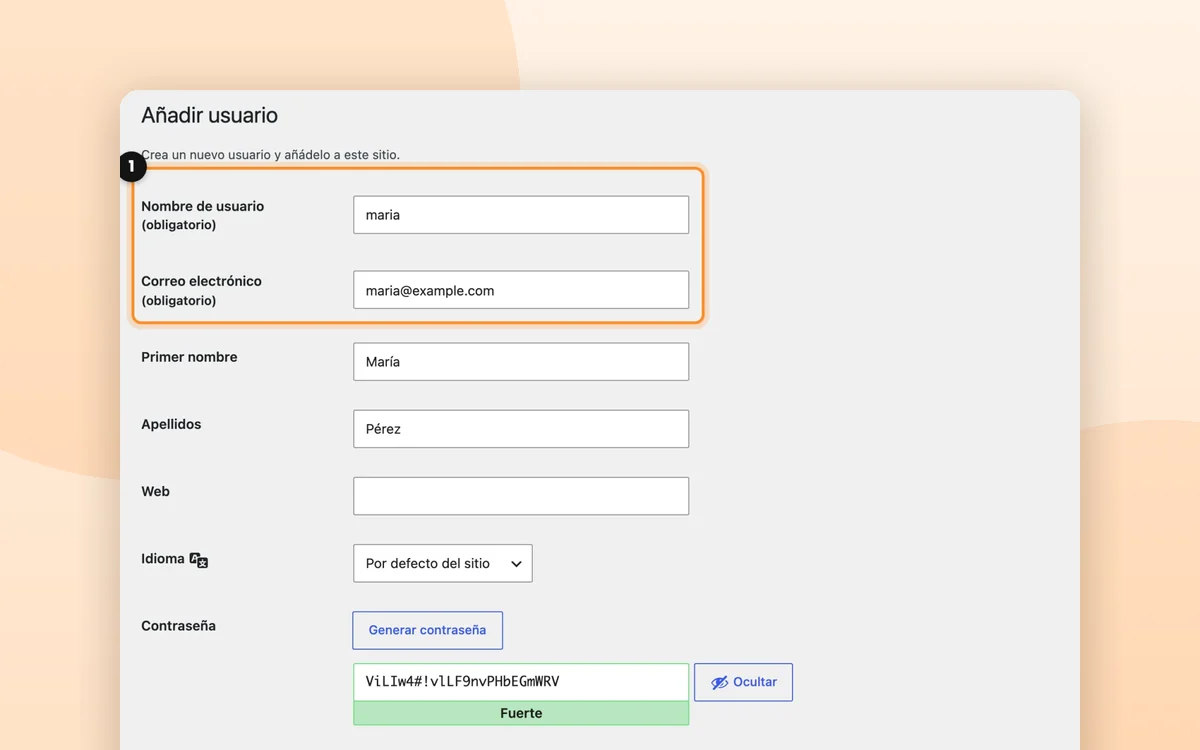Click the Correo electrónico input field
Screen dimensions: 1200x750
(x=521, y=290)
